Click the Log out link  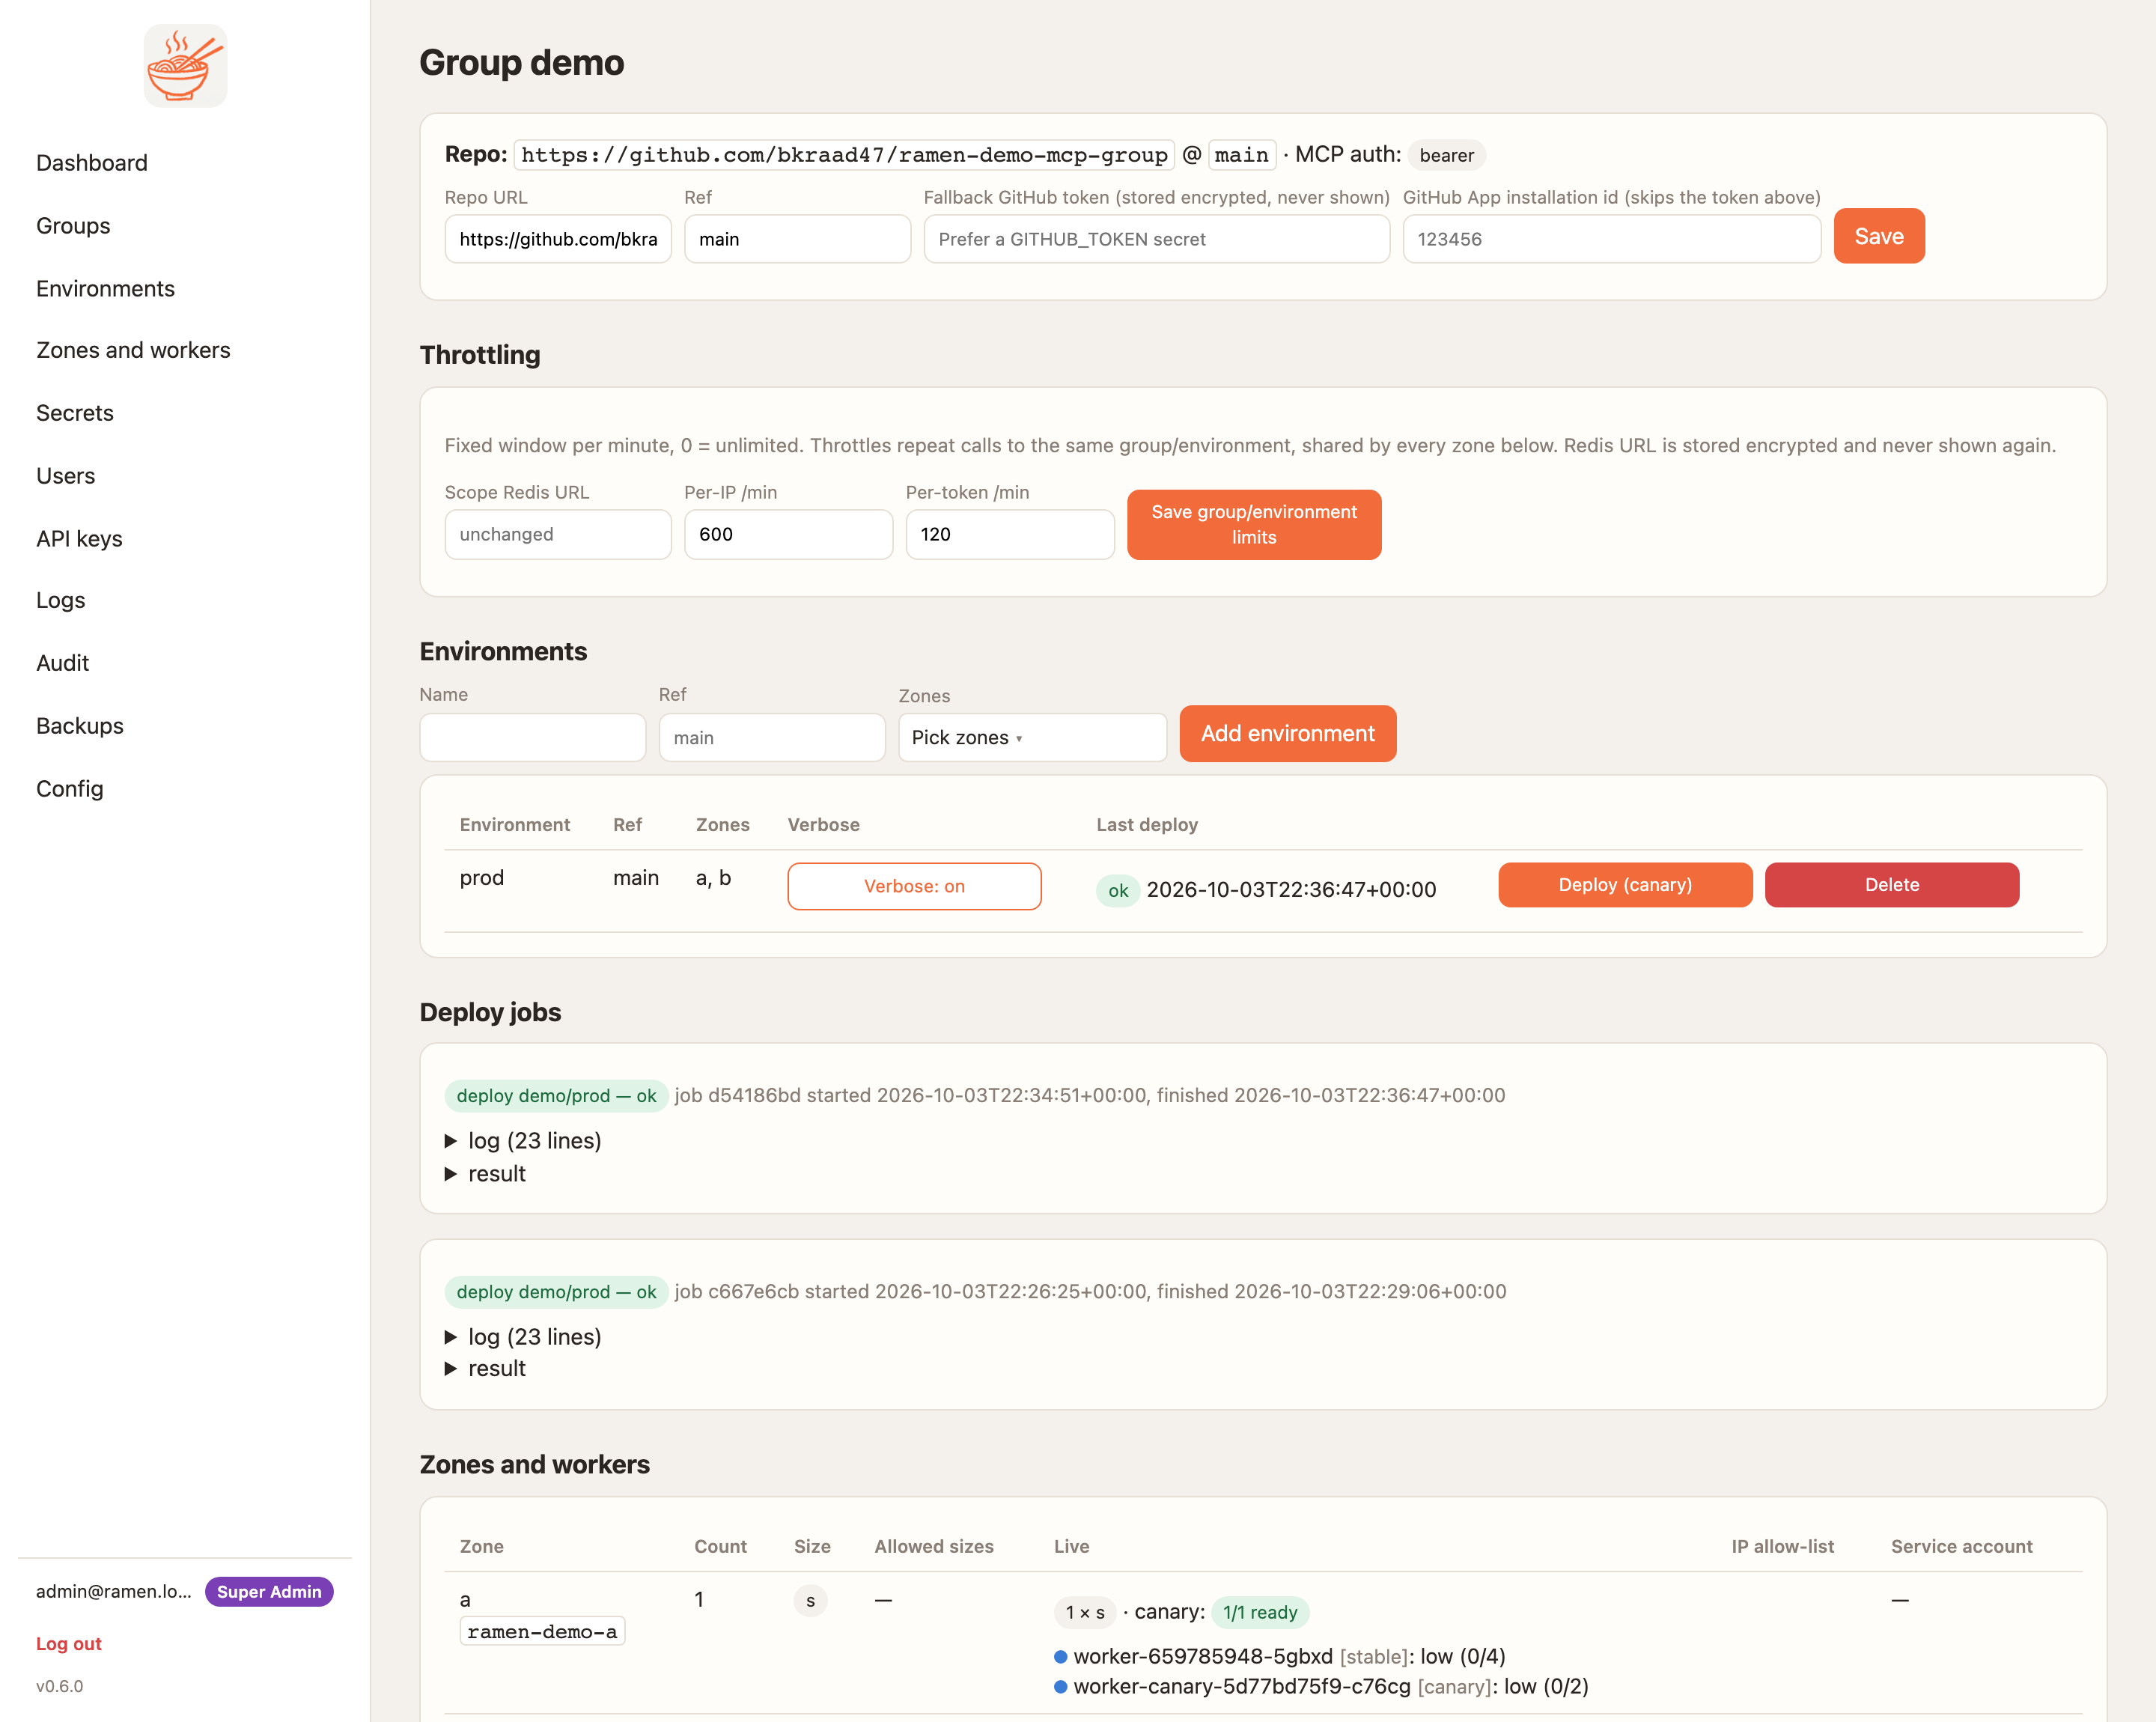[68, 1644]
